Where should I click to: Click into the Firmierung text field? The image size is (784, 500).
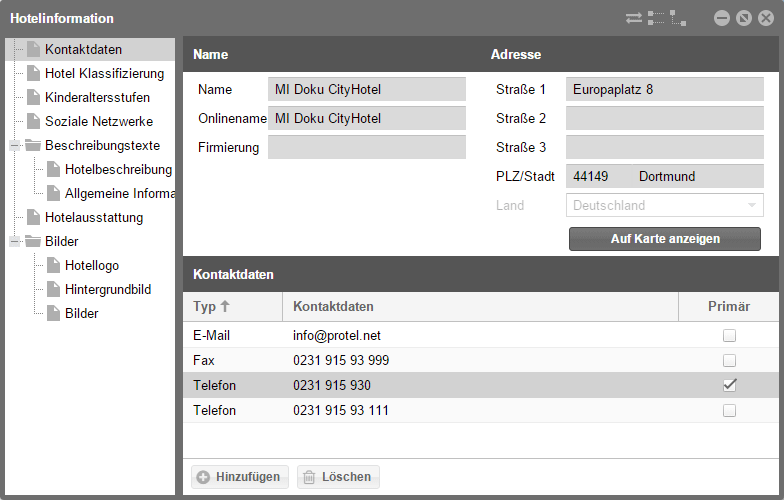click(x=366, y=148)
